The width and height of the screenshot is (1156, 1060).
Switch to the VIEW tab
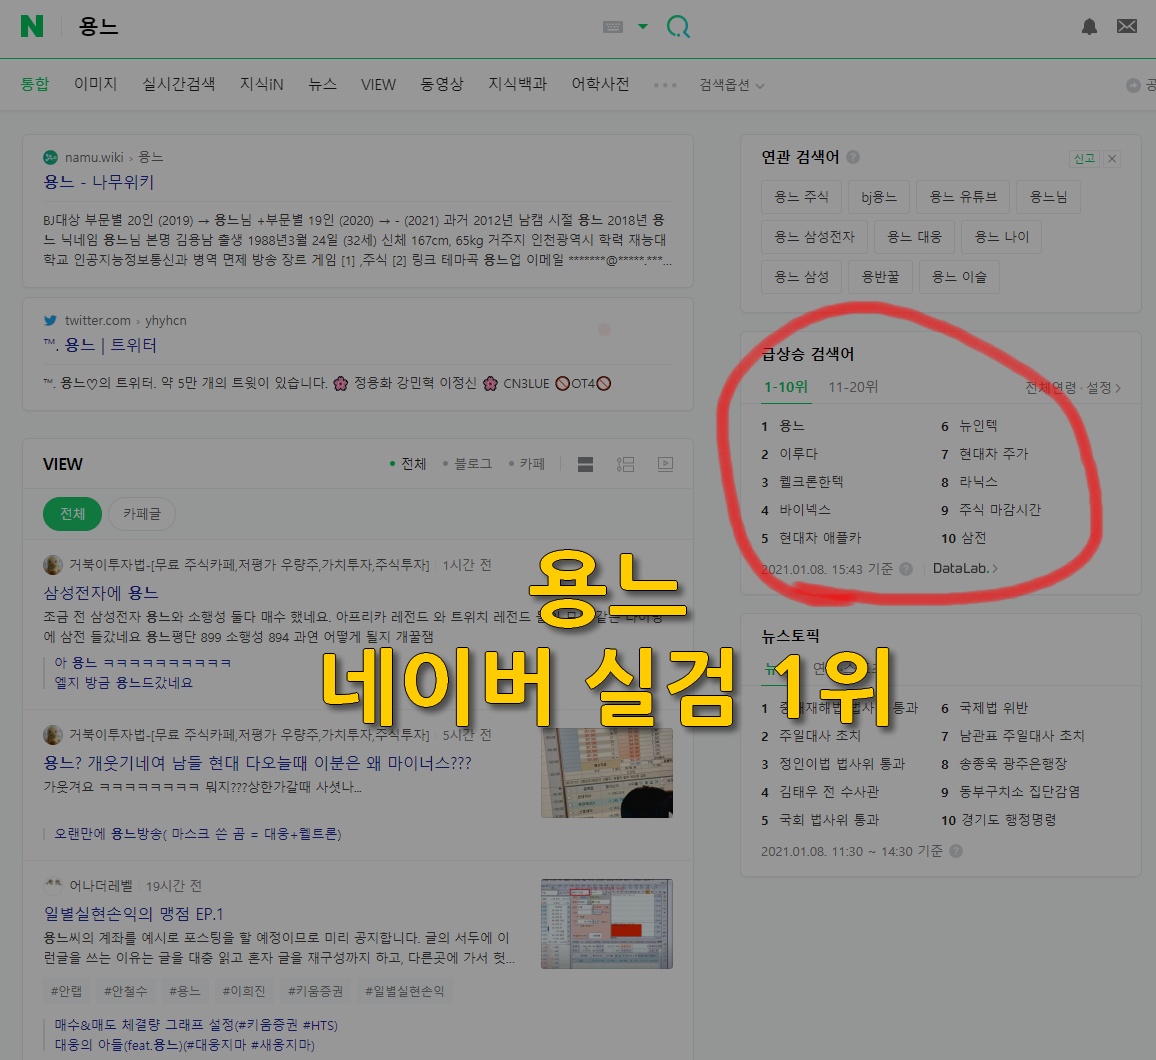click(x=378, y=85)
